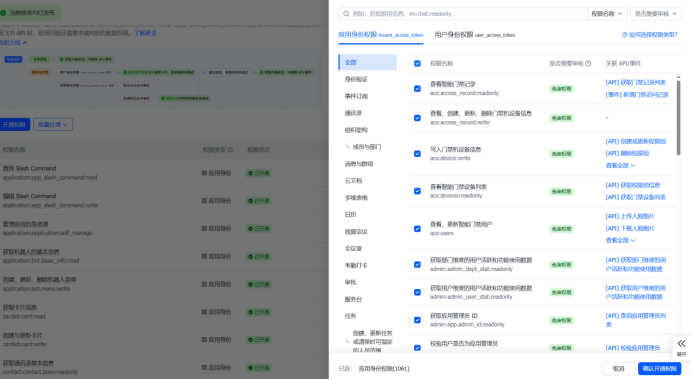Viewport: 692px width, 380px height.
Task: Uncheck the acs:device:write permission checkbox
Action: coord(417,154)
